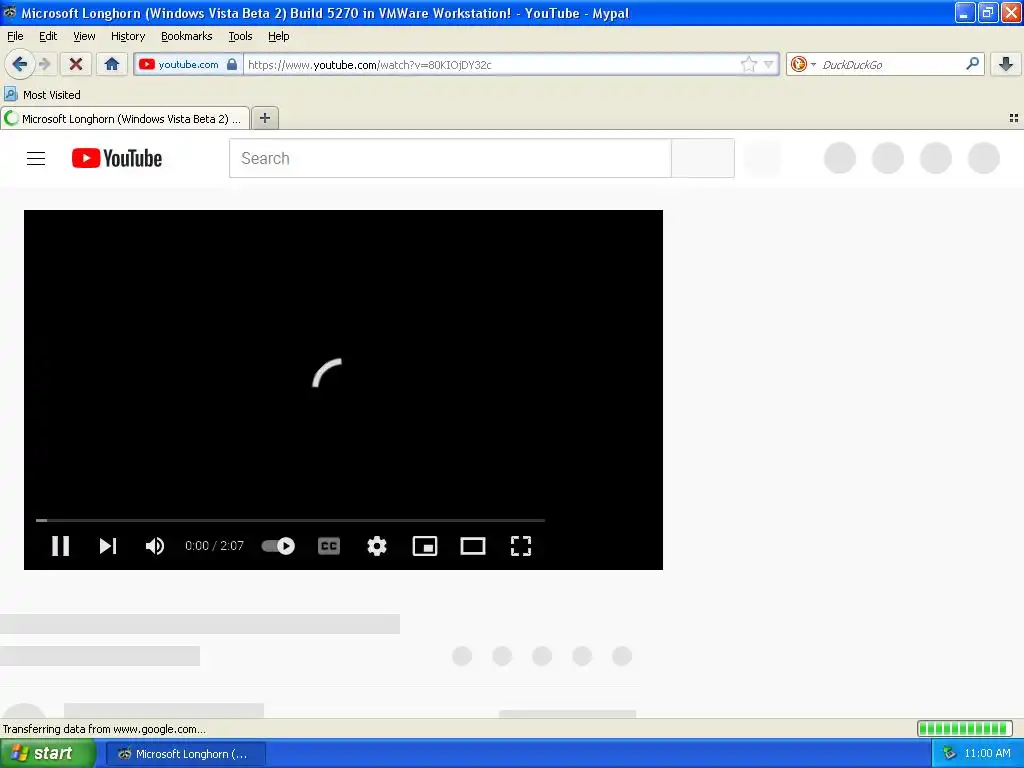Image resolution: width=1024 pixels, height=768 pixels.
Task: Open browser Home page
Action: click(x=112, y=64)
